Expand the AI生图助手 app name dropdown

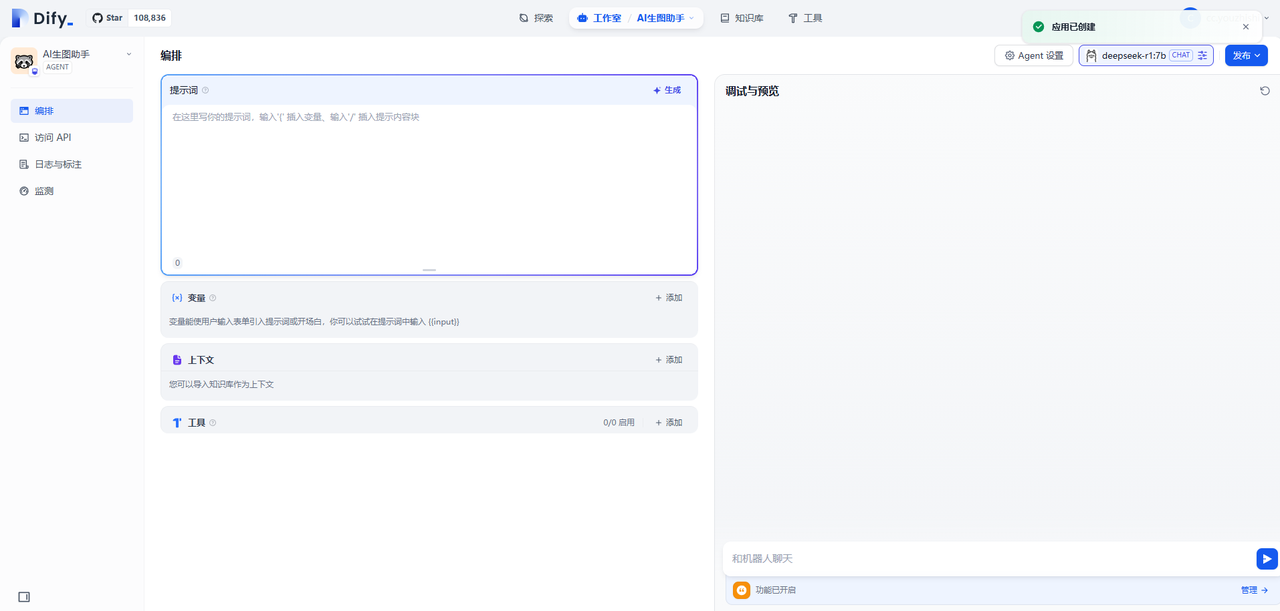129,54
